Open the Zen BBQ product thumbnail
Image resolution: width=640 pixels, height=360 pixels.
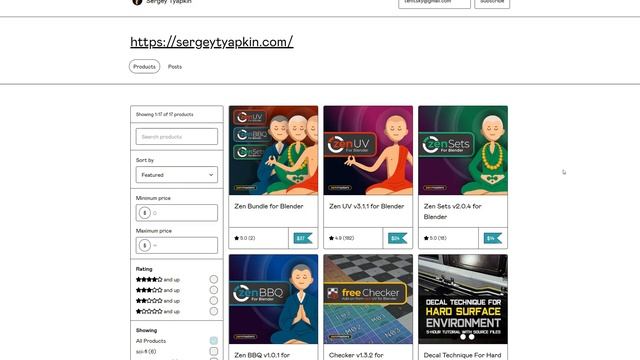coord(273,299)
